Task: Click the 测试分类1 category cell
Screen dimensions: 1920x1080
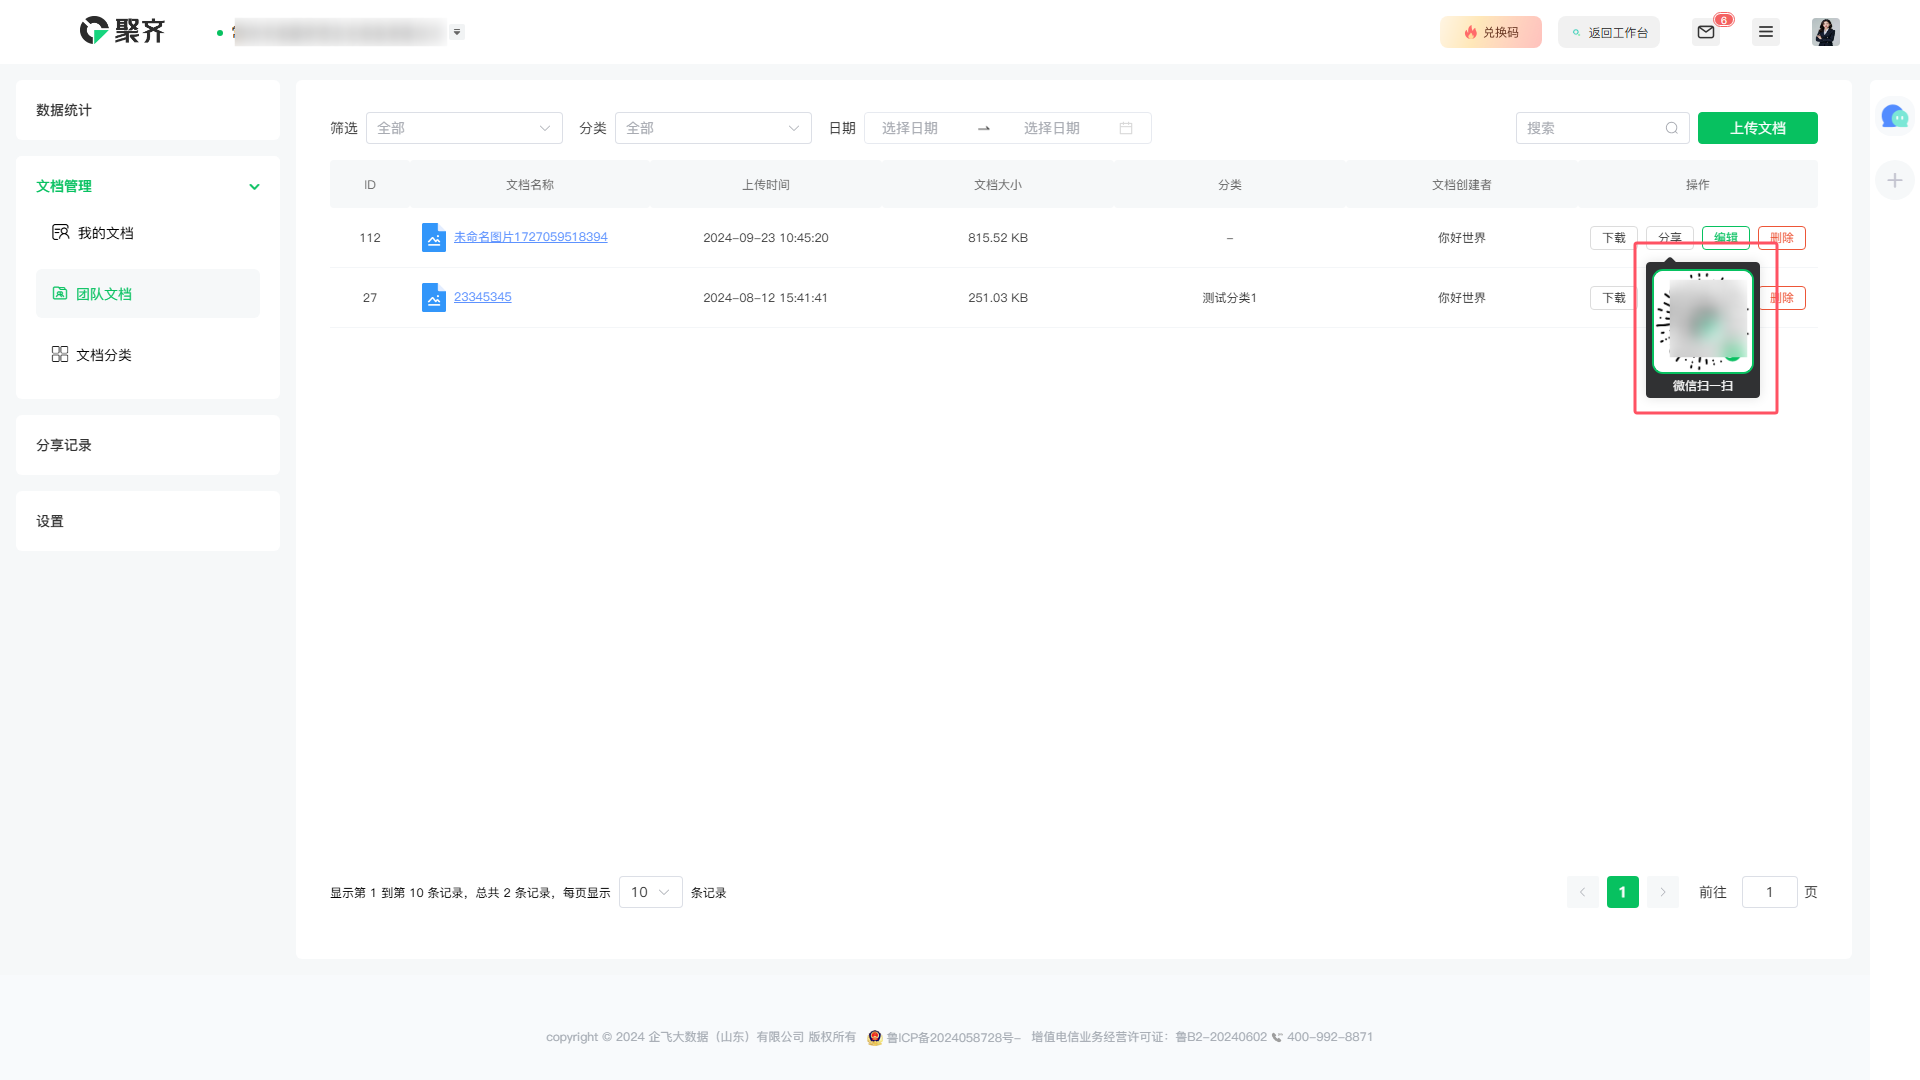Action: 1230,298
